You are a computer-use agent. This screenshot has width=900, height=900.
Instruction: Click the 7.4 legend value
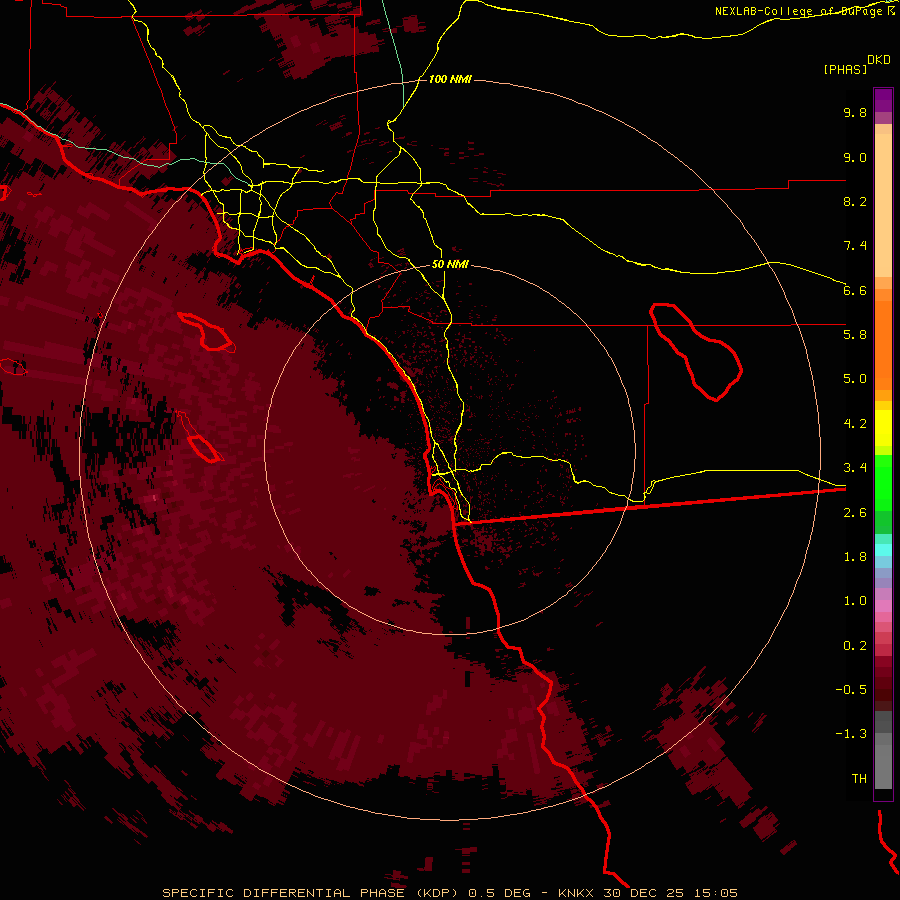[855, 246]
